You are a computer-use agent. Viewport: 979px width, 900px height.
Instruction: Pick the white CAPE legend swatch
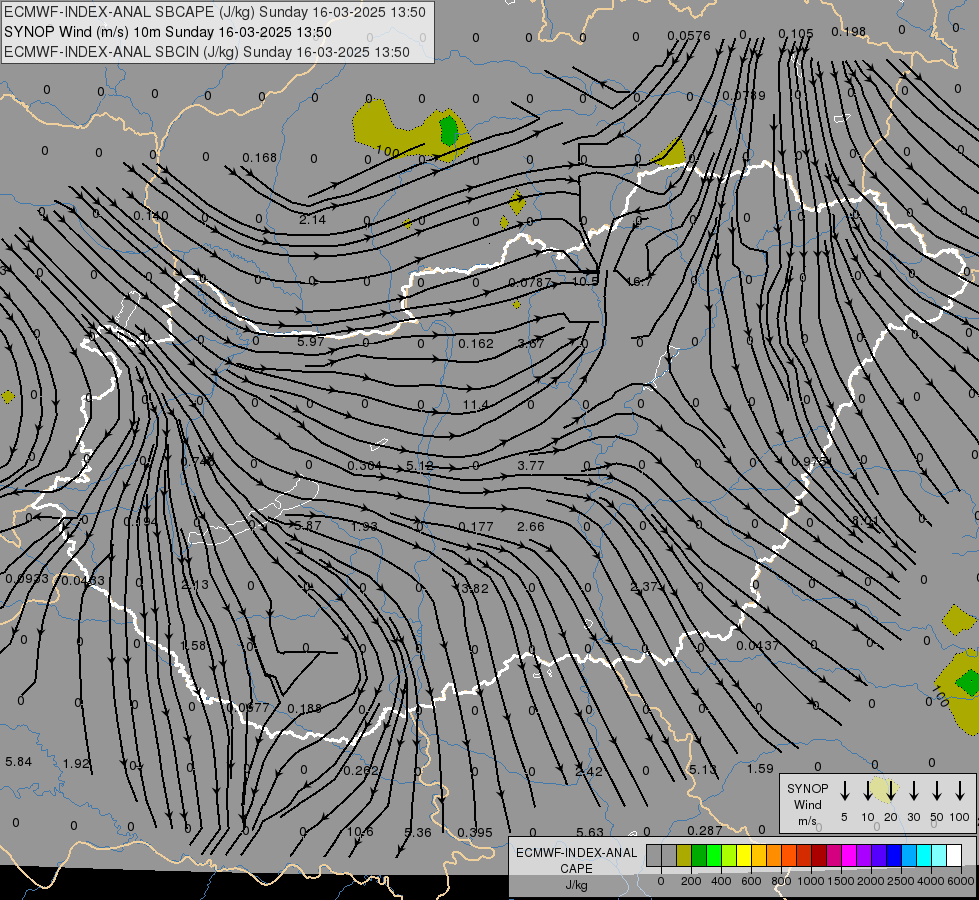(954, 855)
